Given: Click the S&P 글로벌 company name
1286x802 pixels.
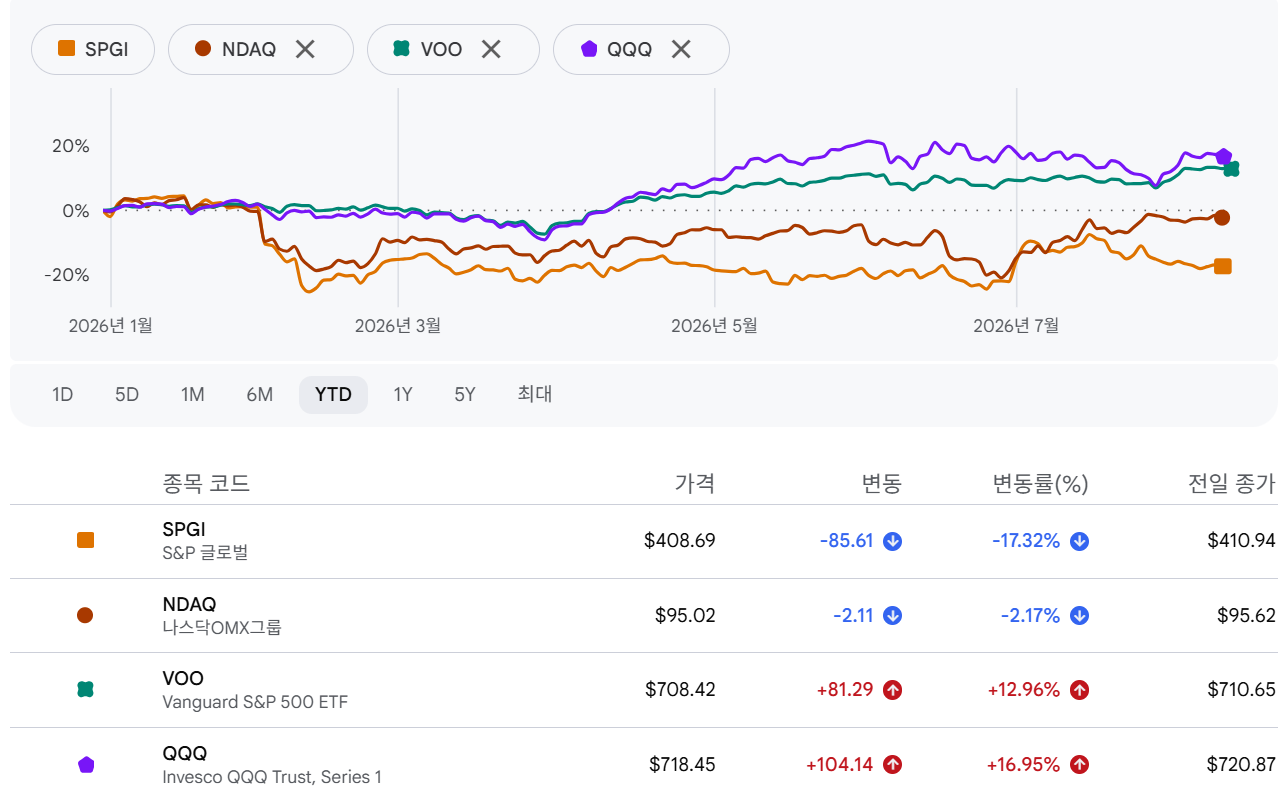Looking at the screenshot, I should point(205,553).
